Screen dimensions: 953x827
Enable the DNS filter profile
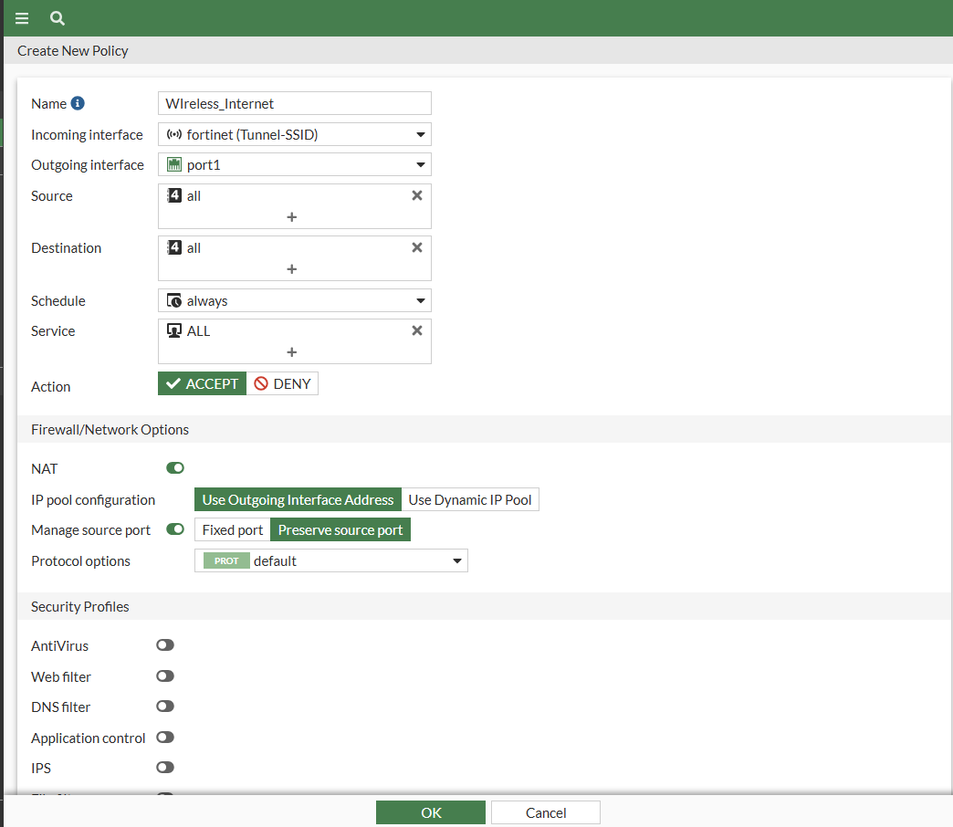point(165,706)
